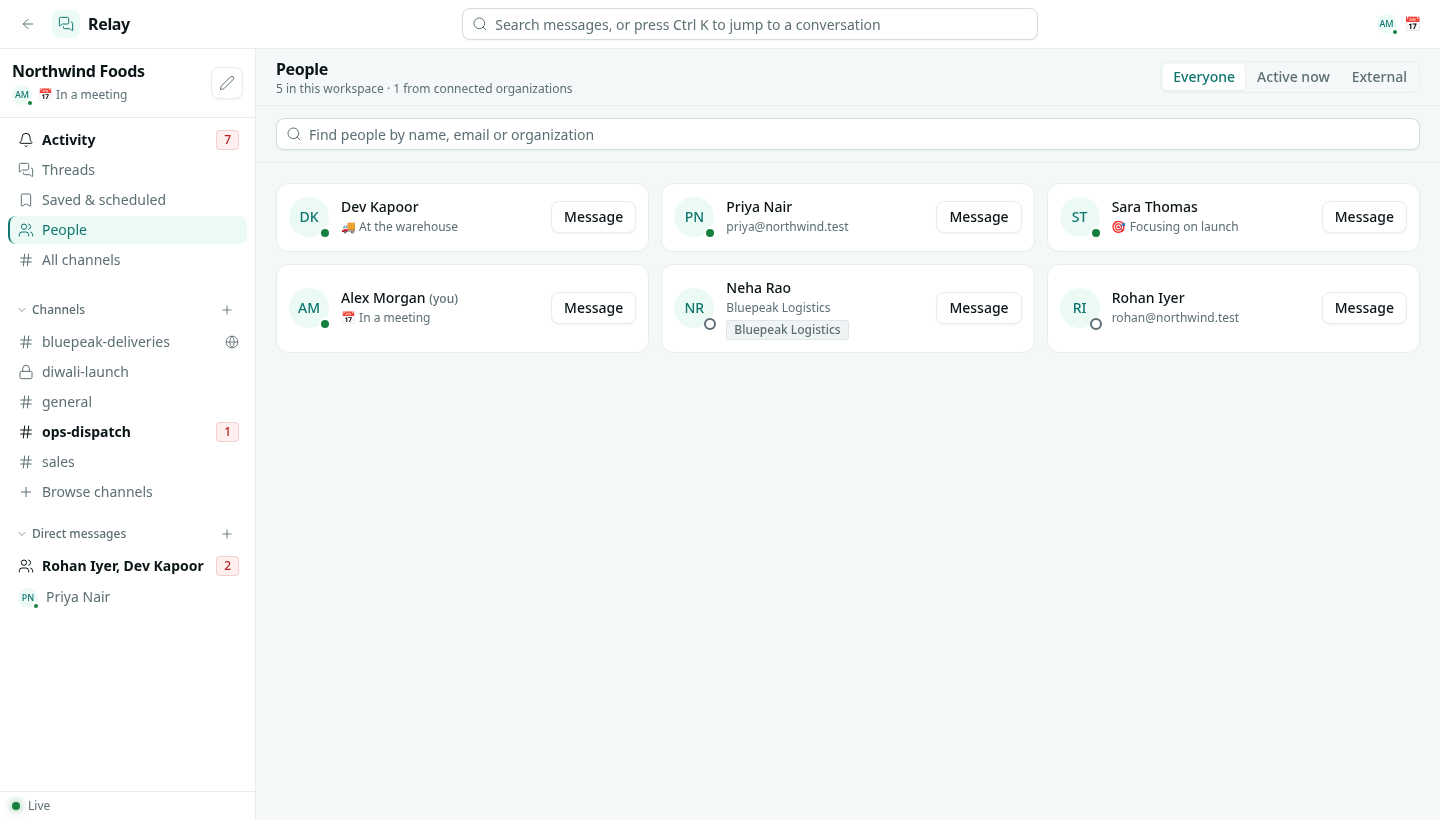The width and height of the screenshot is (1440, 820).
Task: Message Rohan Iyer
Action: (1364, 308)
